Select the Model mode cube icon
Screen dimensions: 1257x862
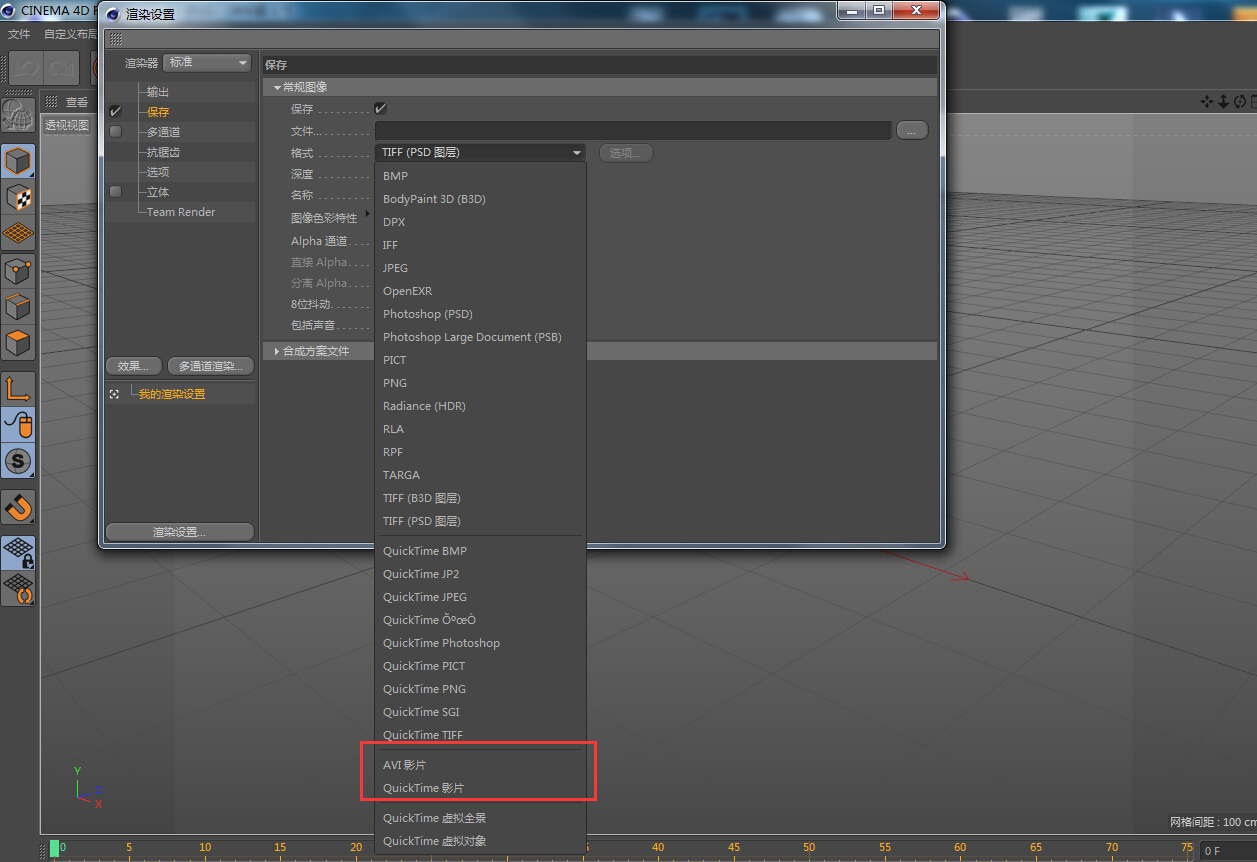(x=18, y=161)
